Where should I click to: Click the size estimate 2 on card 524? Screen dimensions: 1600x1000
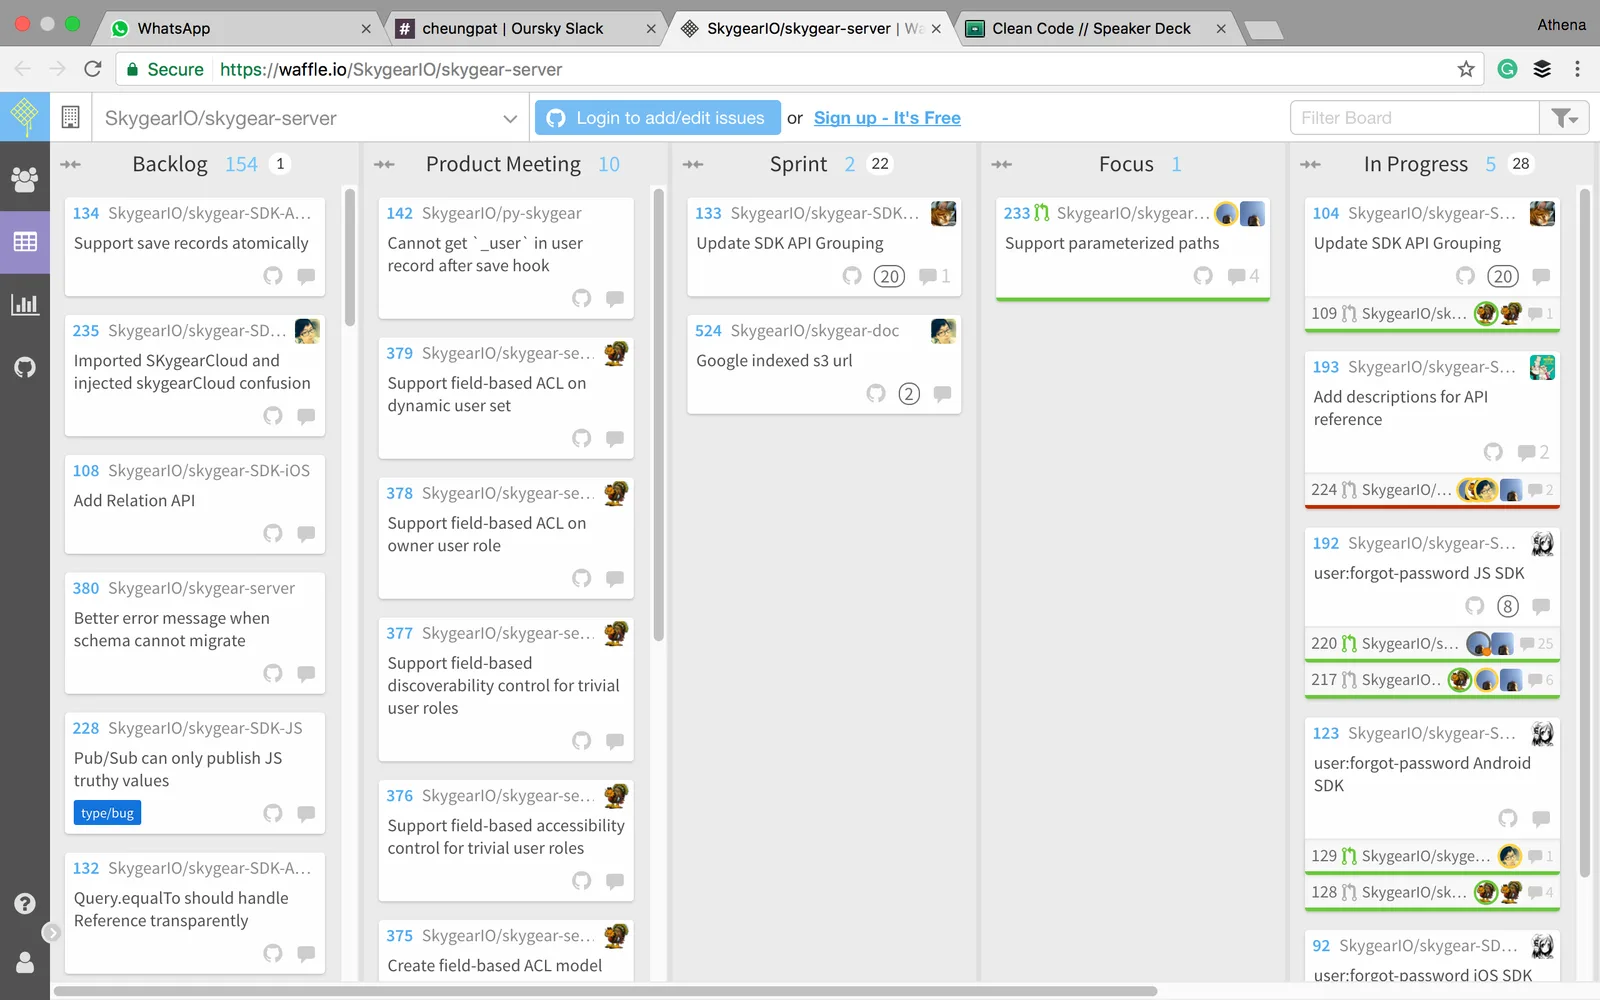pos(909,394)
